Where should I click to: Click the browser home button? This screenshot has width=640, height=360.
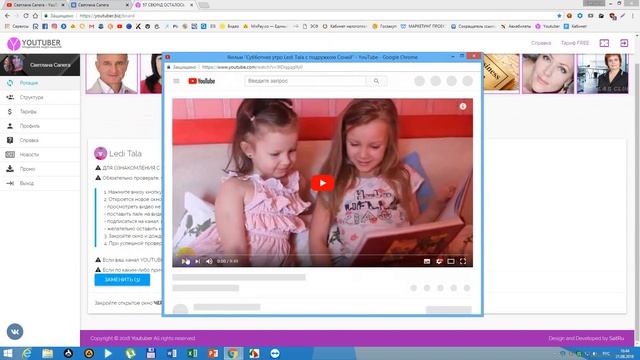pos(35,16)
